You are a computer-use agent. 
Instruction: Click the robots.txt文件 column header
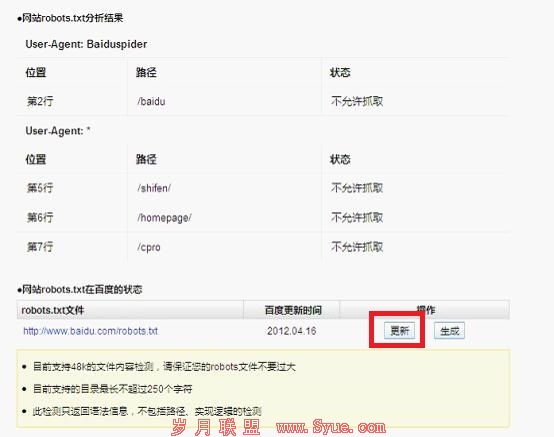tap(53, 310)
